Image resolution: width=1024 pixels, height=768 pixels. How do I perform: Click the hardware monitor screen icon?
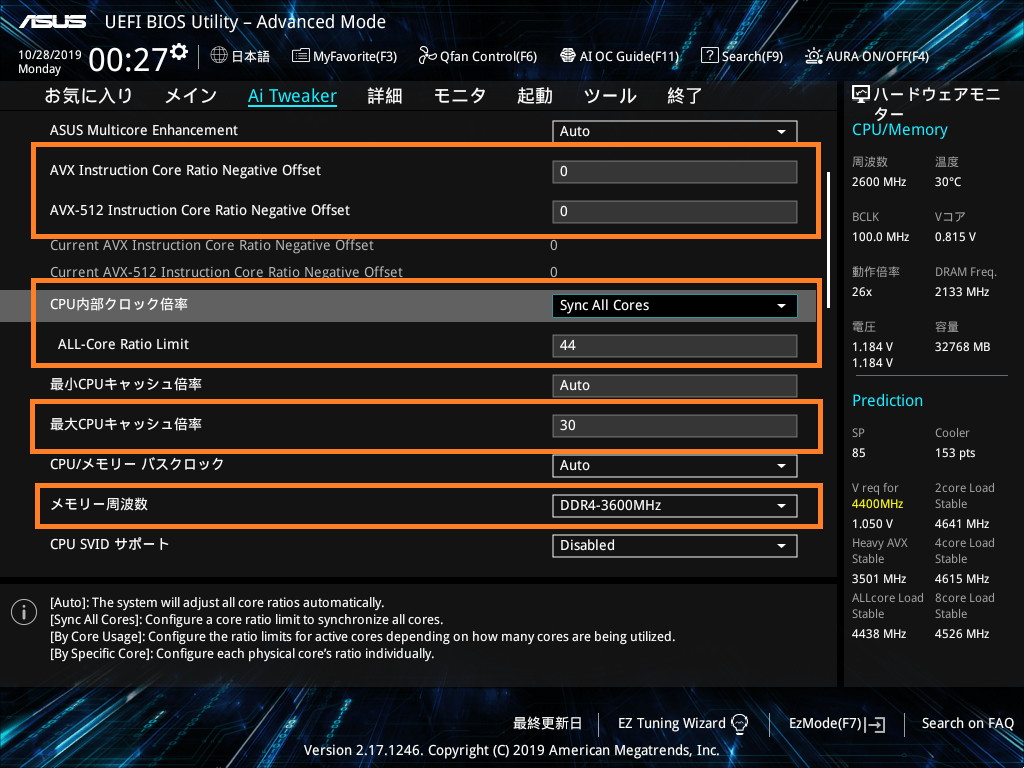point(861,95)
